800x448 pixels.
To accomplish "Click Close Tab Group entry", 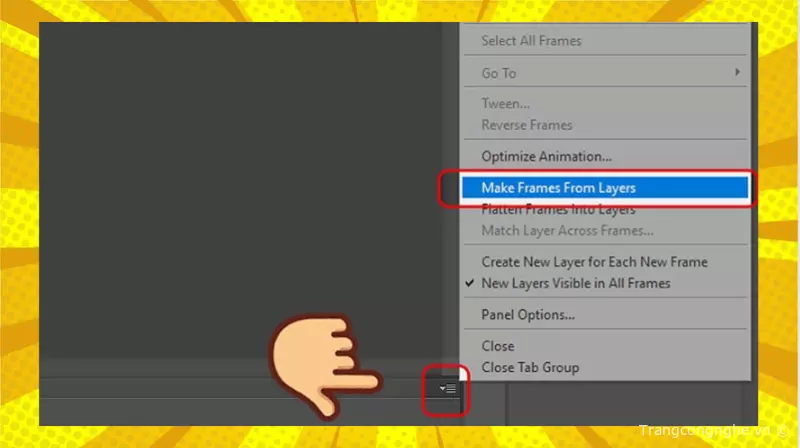I will pos(530,367).
